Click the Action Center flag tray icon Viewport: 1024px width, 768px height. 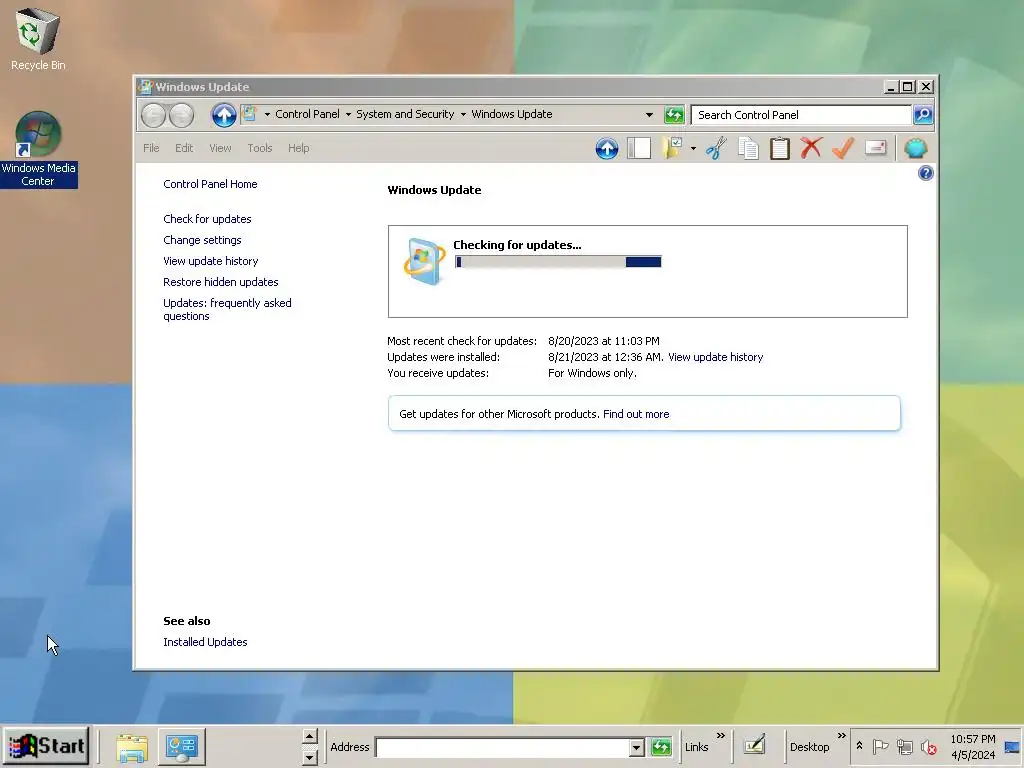(880, 746)
